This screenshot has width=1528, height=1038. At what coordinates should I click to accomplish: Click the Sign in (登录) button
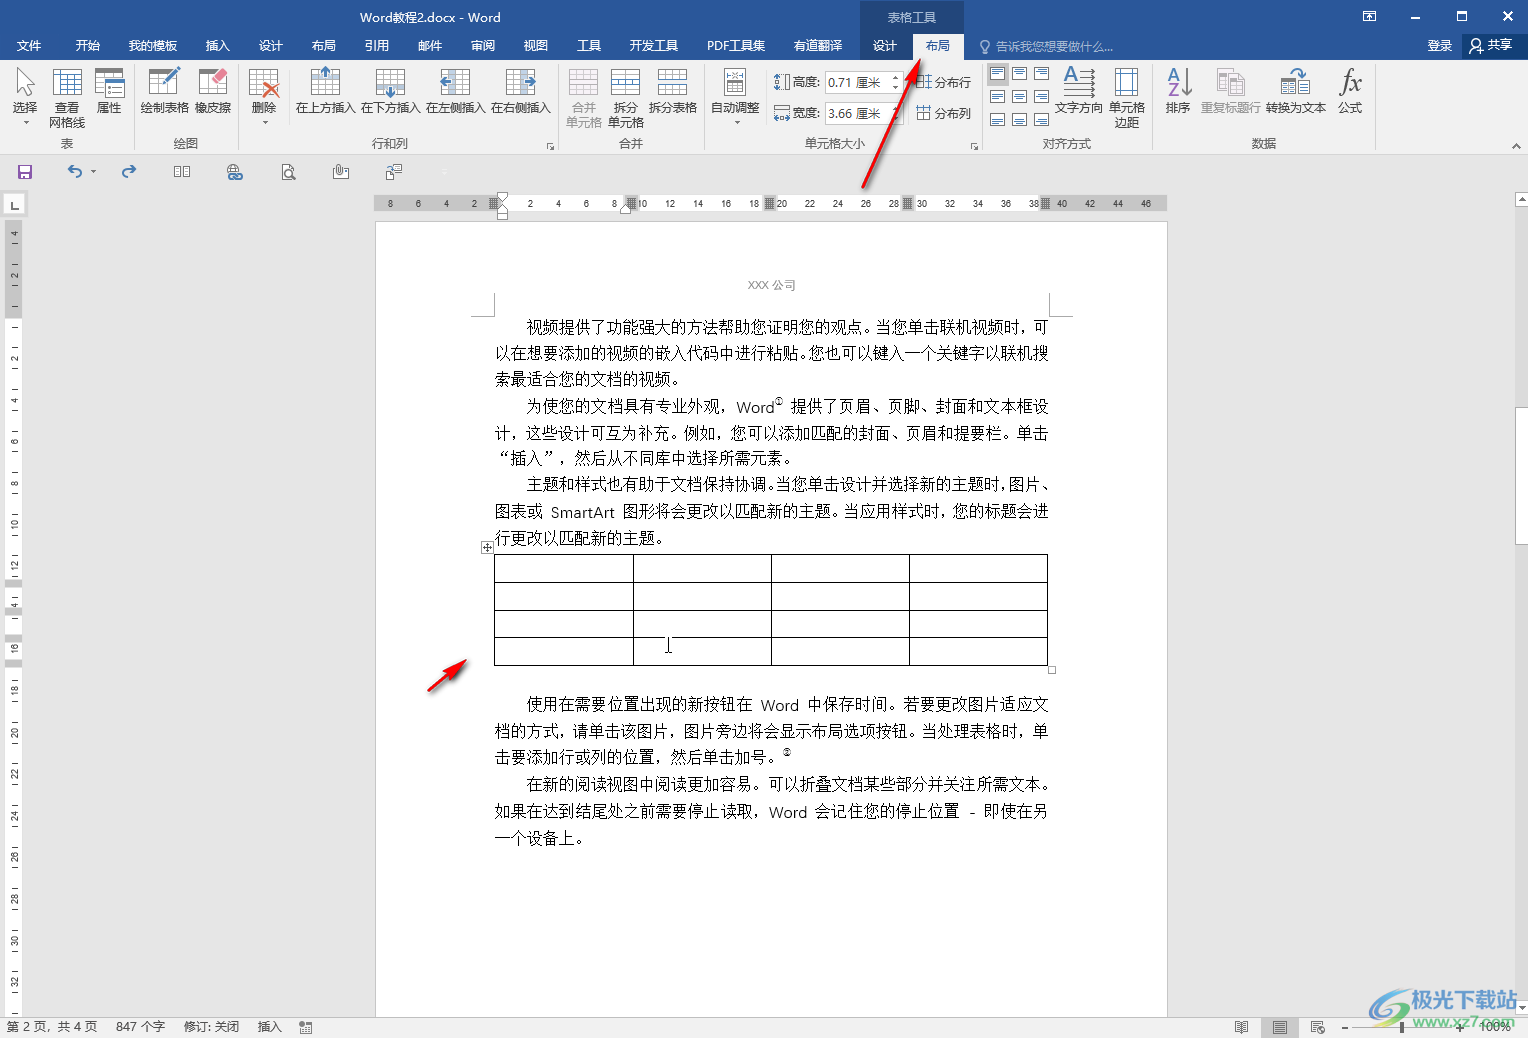1439,46
